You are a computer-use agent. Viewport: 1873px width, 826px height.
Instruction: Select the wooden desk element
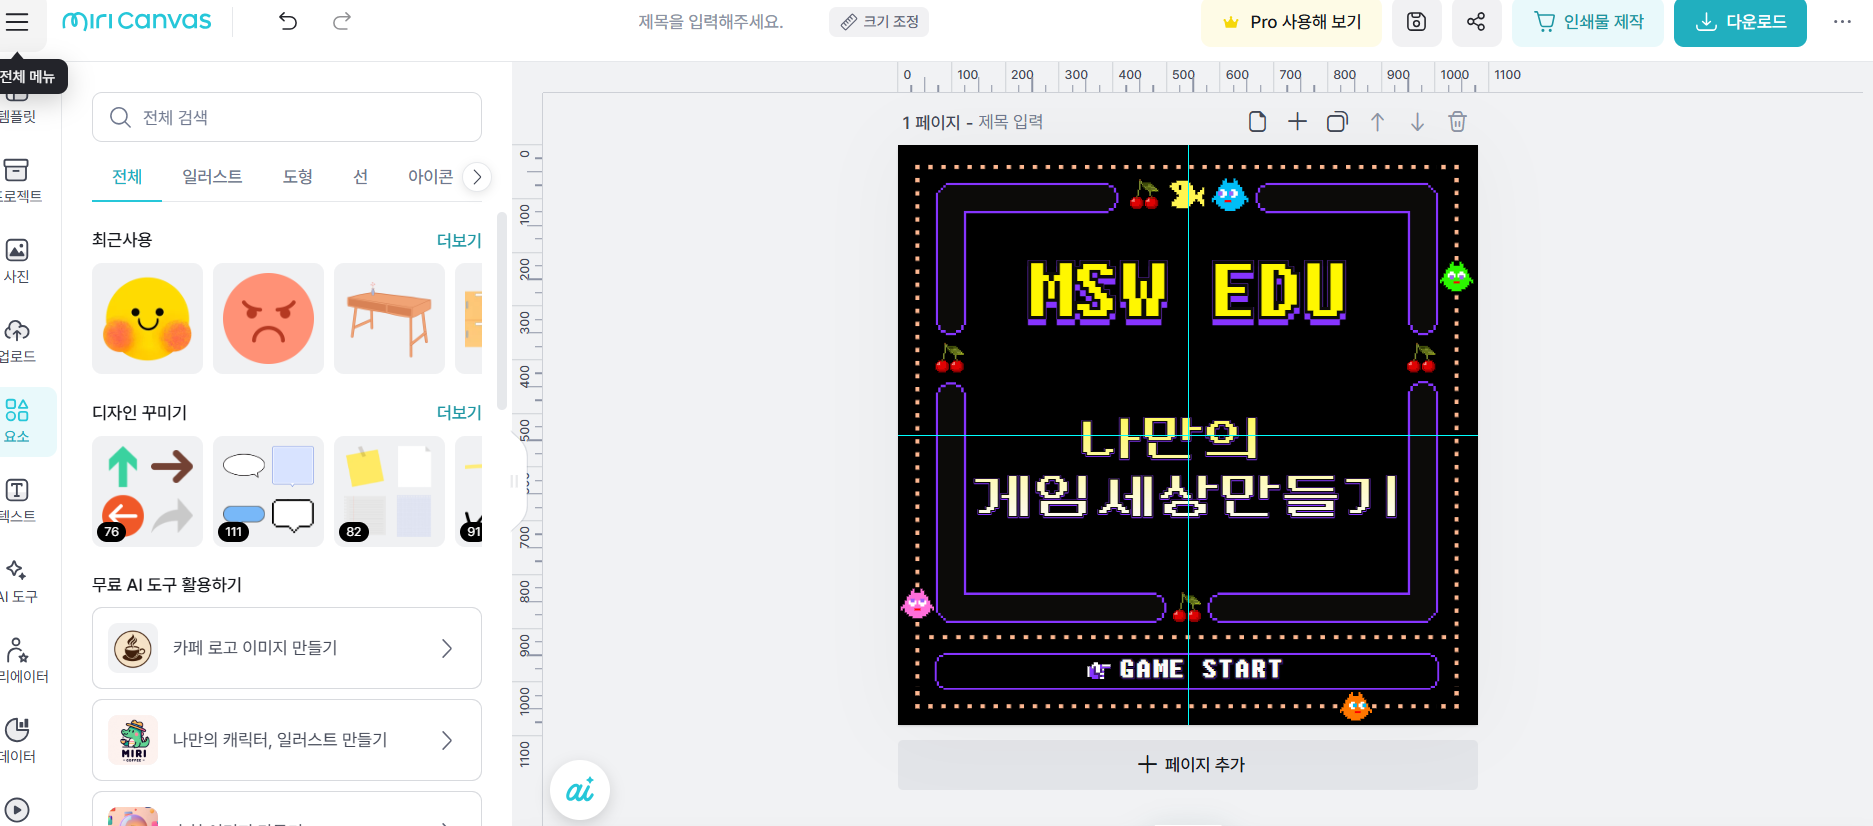click(389, 319)
